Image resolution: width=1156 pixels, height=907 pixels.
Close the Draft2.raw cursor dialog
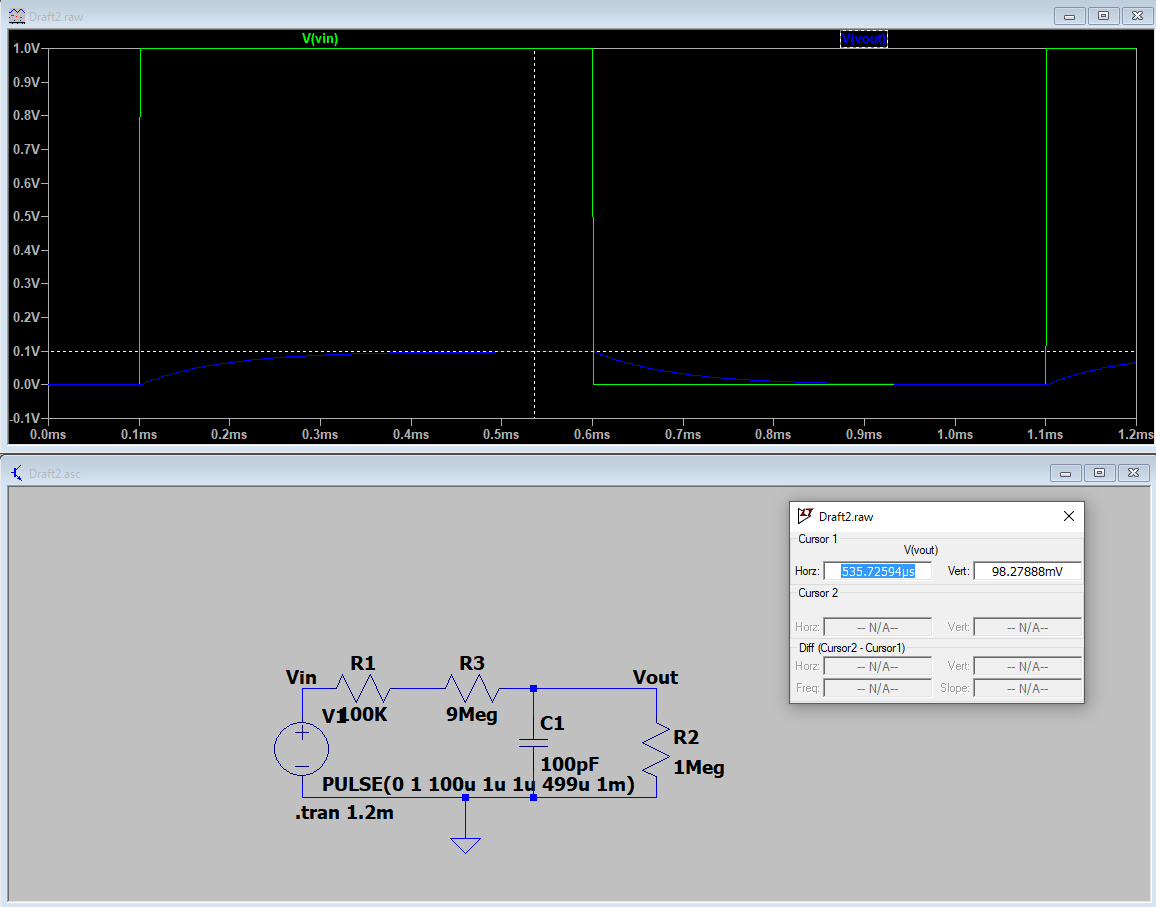[x=1068, y=516]
